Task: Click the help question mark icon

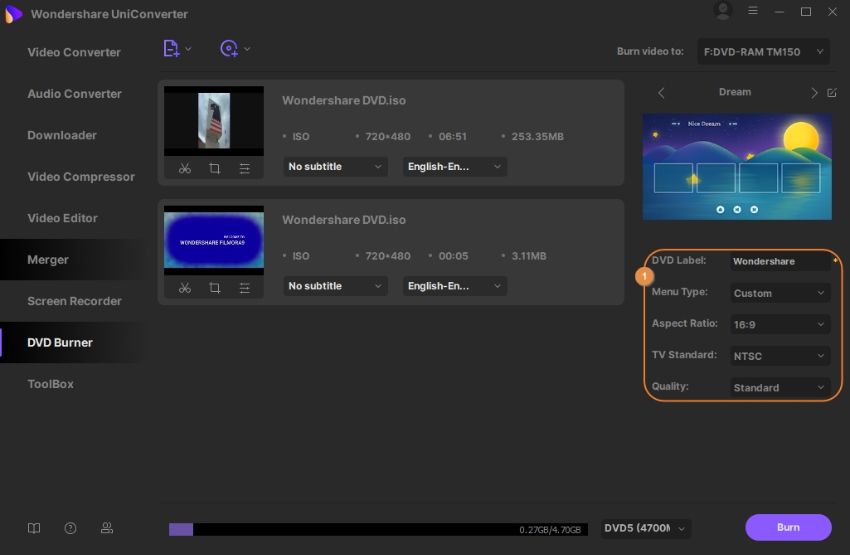Action: point(70,528)
